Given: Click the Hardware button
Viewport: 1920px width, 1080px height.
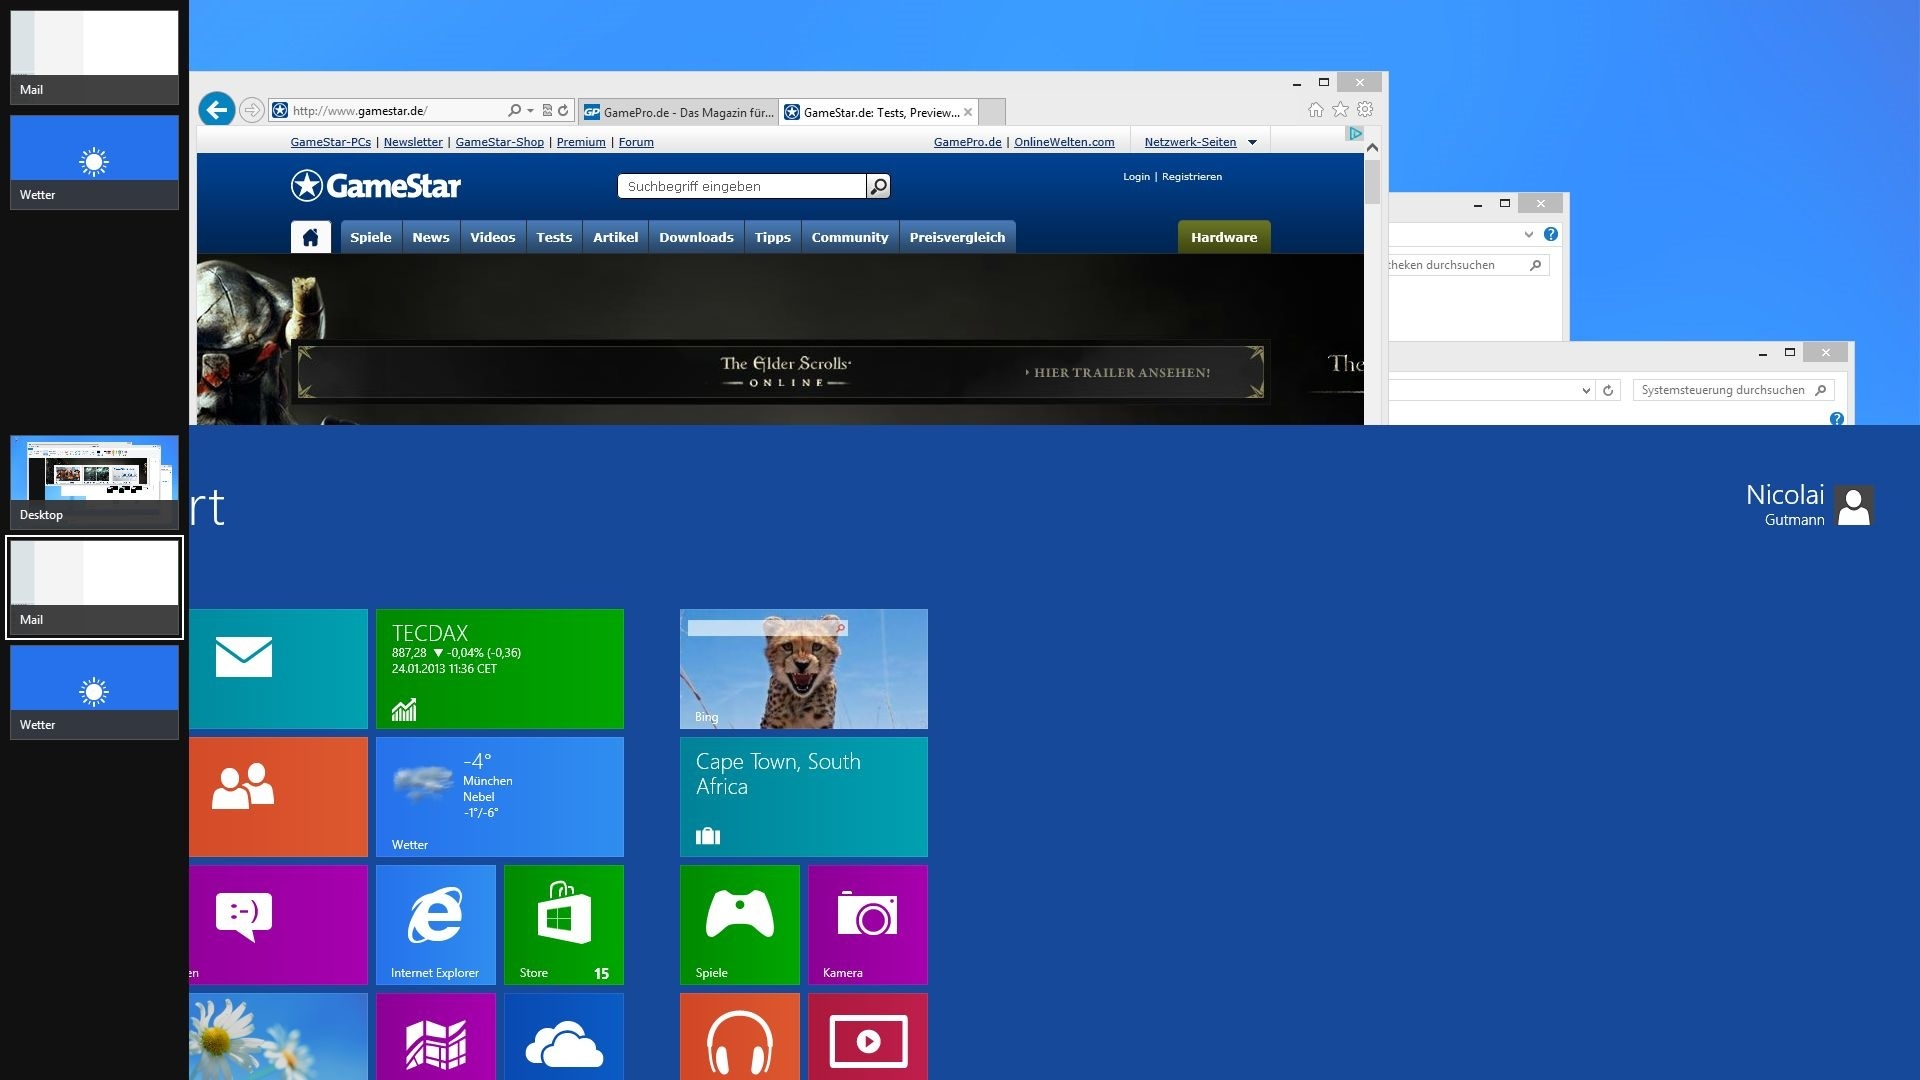Looking at the screenshot, I should [1224, 237].
